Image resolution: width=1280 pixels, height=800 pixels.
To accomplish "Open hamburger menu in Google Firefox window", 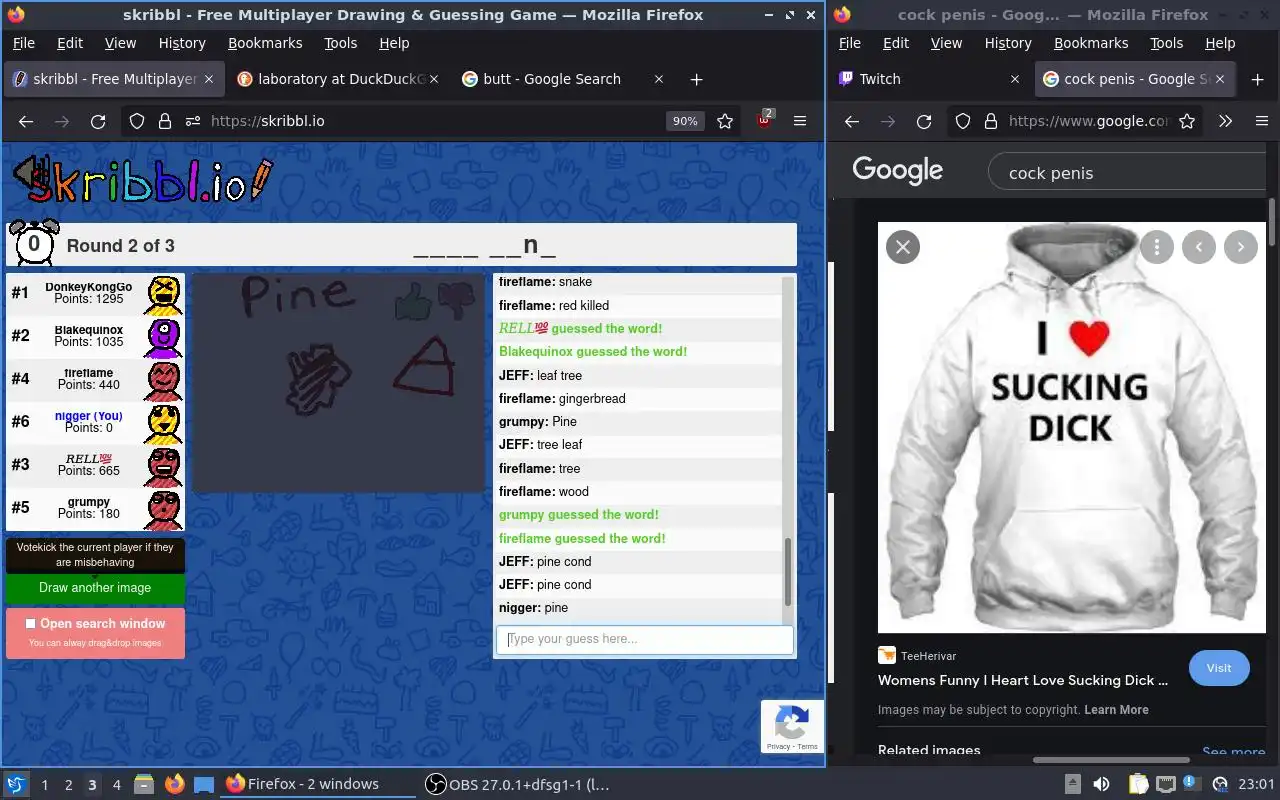I will coord(1262,121).
